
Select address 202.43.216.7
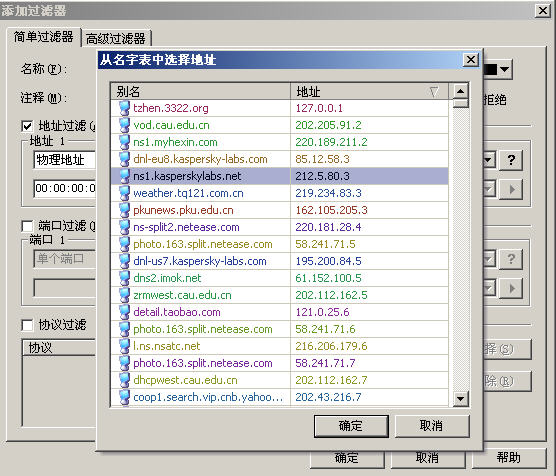tap(328, 398)
